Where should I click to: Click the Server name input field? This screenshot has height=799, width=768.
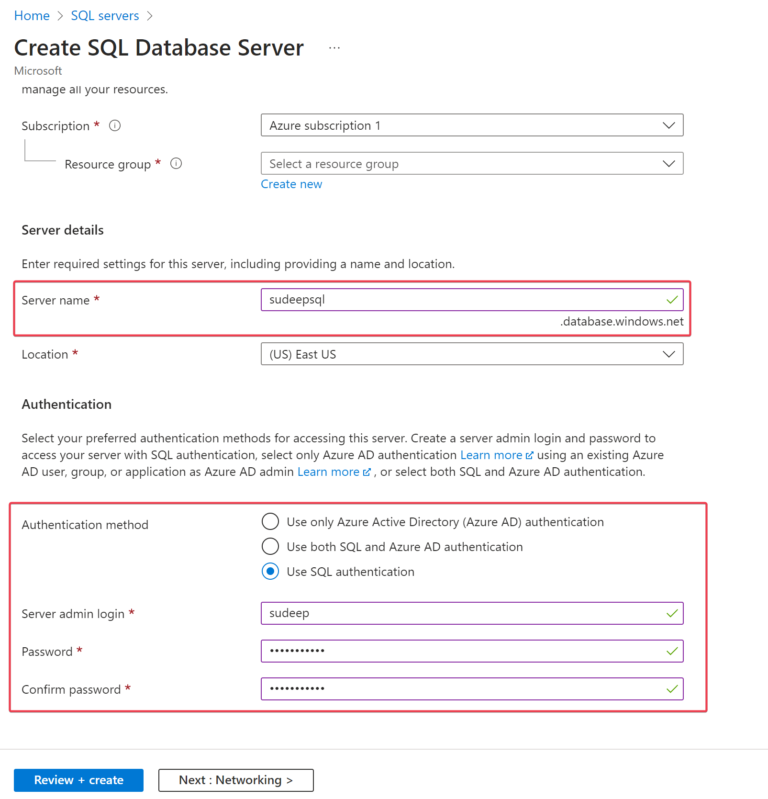460,299
